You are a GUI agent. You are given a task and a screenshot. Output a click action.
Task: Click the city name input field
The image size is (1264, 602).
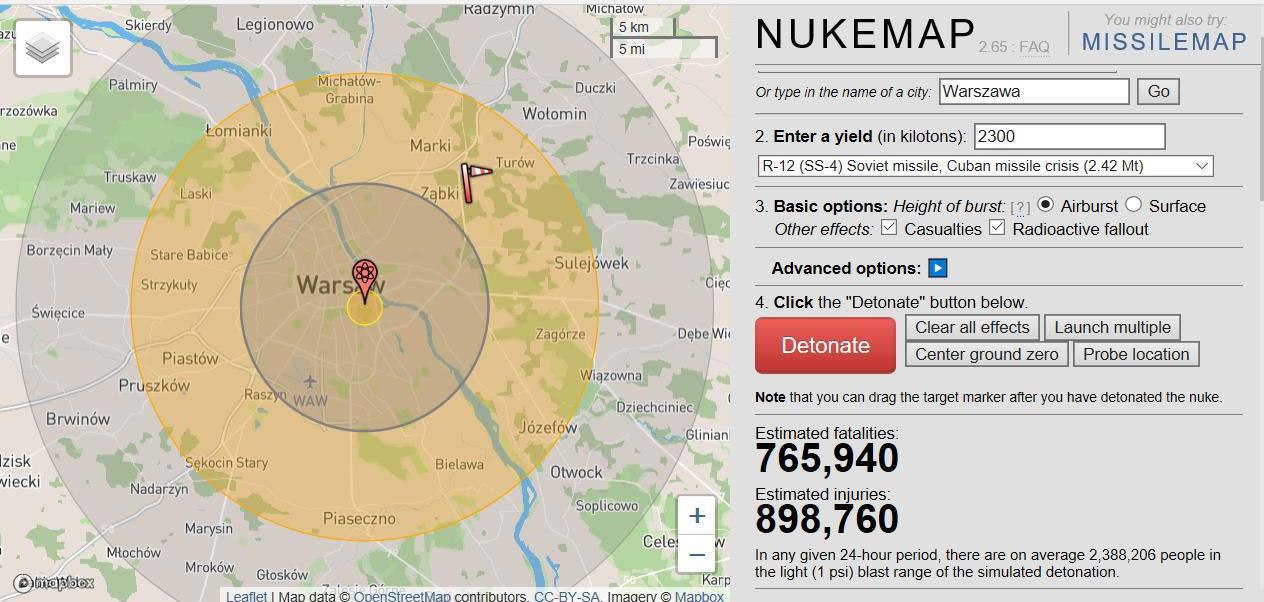[1034, 91]
